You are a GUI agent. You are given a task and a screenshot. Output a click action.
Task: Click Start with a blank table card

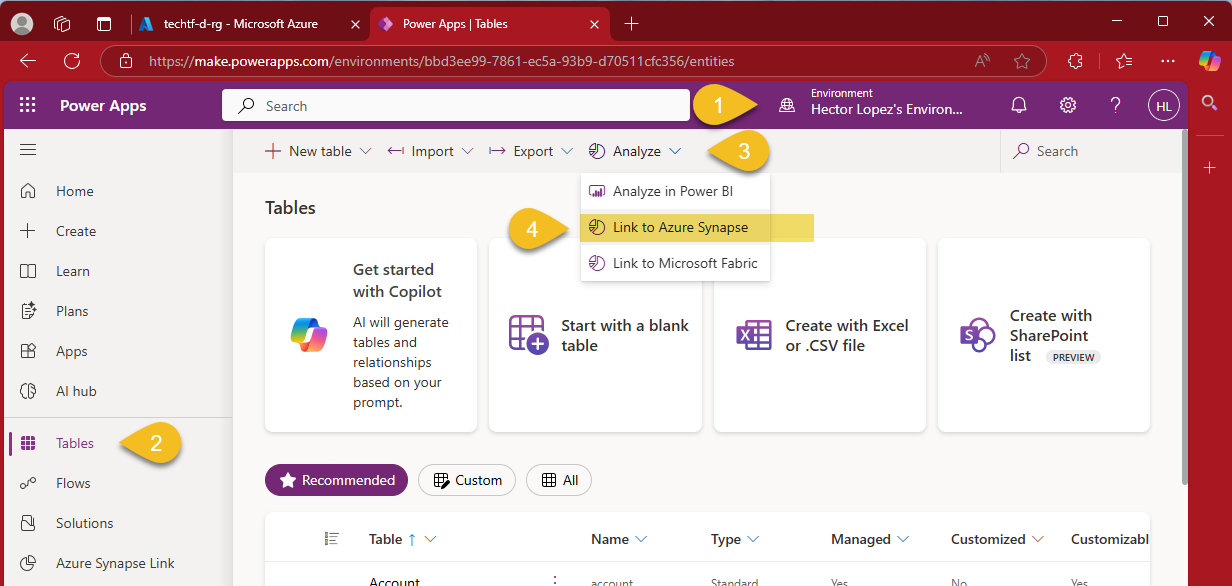pos(595,335)
